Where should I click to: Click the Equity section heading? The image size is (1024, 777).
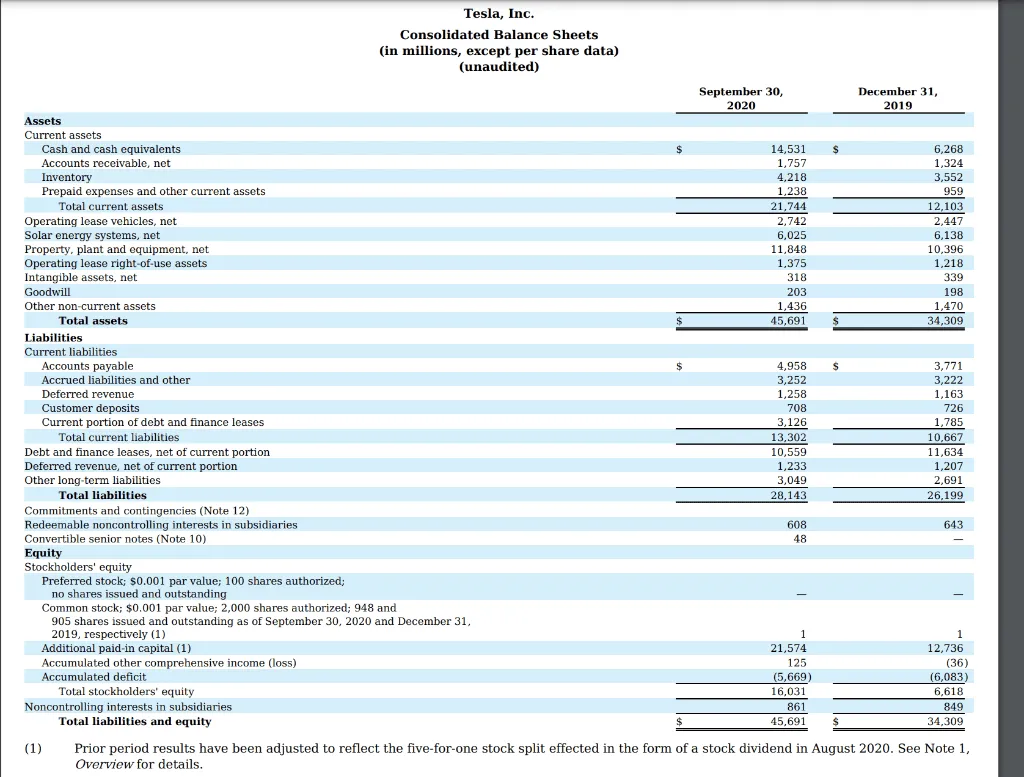tap(43, 553)
